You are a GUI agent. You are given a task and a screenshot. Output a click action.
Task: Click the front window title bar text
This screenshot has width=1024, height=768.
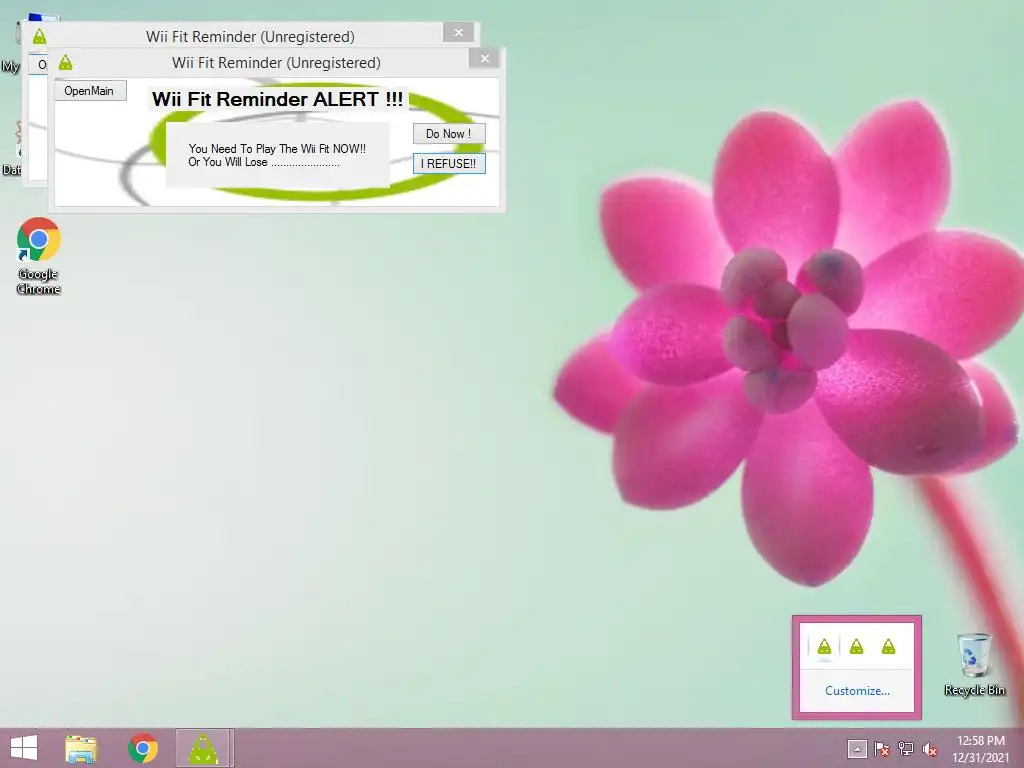tap(276, 63)
